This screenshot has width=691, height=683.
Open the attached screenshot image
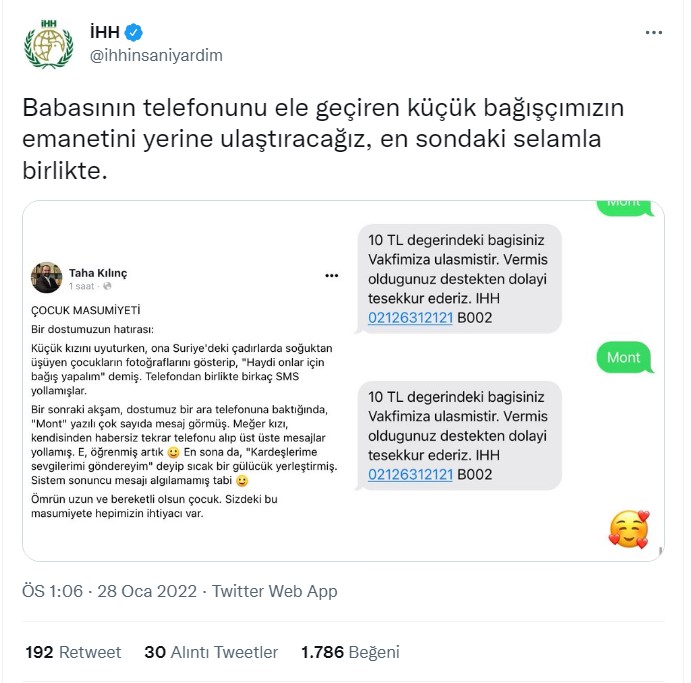343,380
